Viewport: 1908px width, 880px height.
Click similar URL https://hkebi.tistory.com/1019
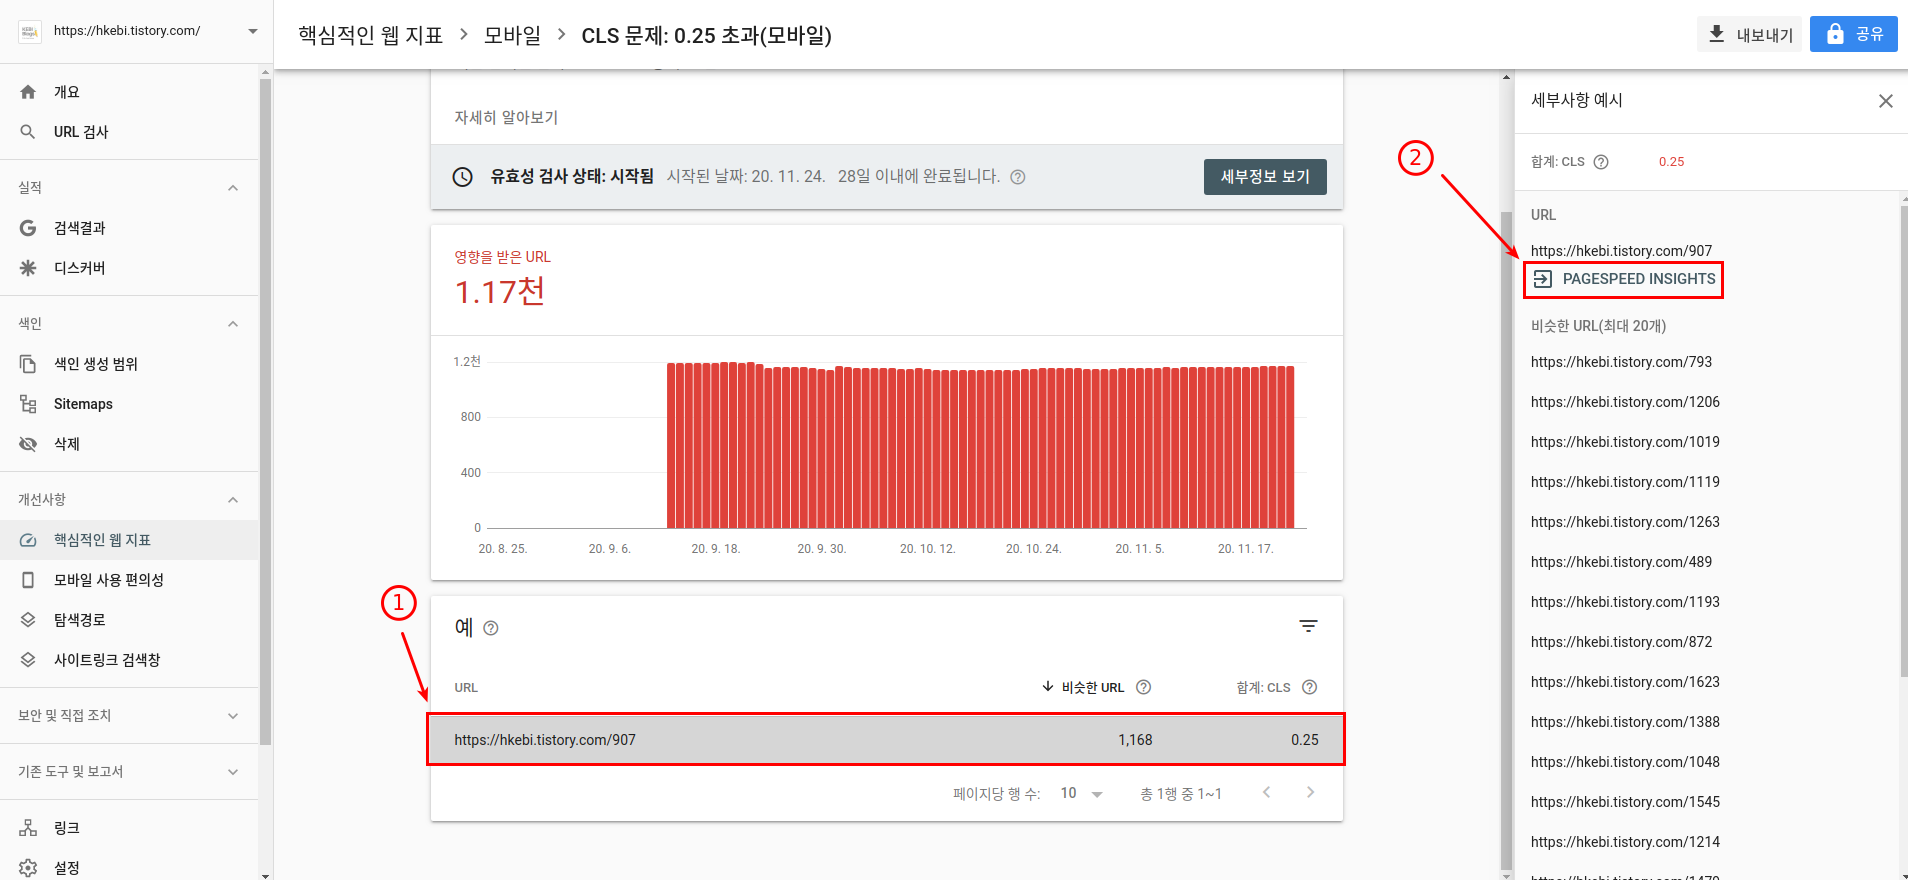point(1625,442)
